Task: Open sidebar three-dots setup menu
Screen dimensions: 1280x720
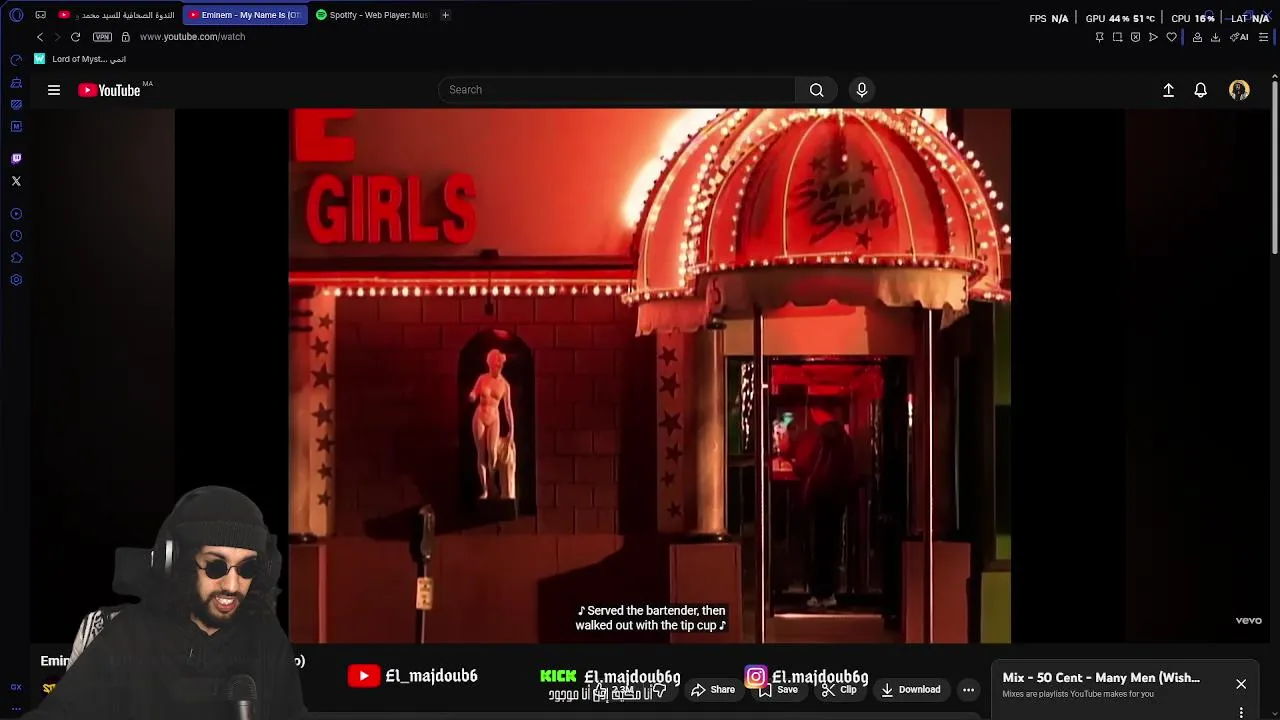Action: click(16, 708)
